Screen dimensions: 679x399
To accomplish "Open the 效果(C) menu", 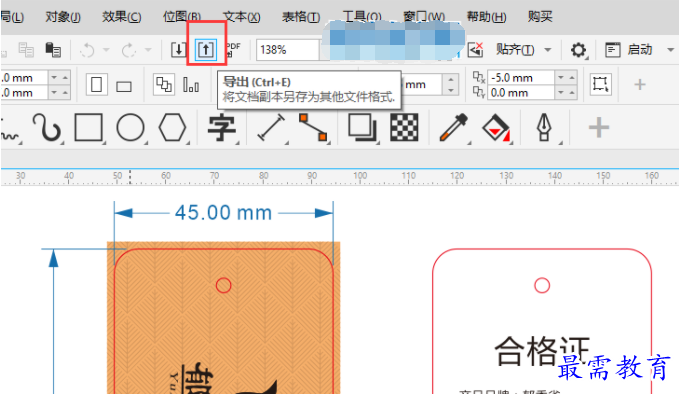I will [x=122, y=16].
